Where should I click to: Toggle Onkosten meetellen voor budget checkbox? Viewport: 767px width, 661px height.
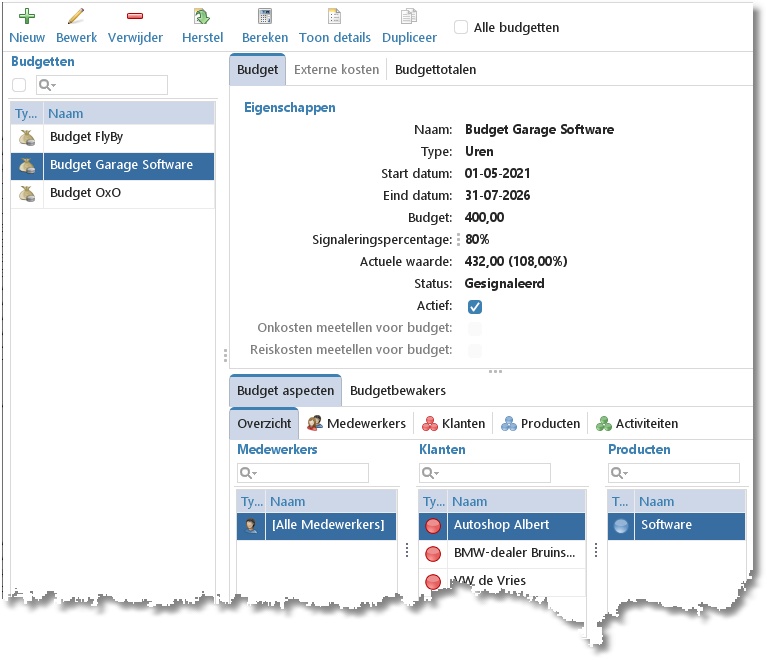[474, 328]
